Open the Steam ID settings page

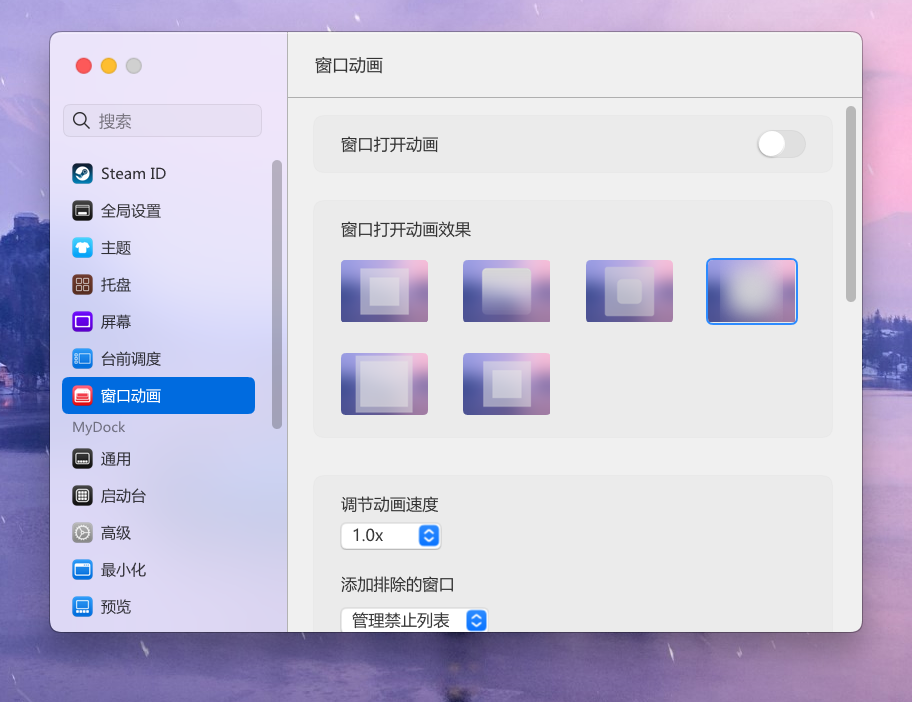158,173
